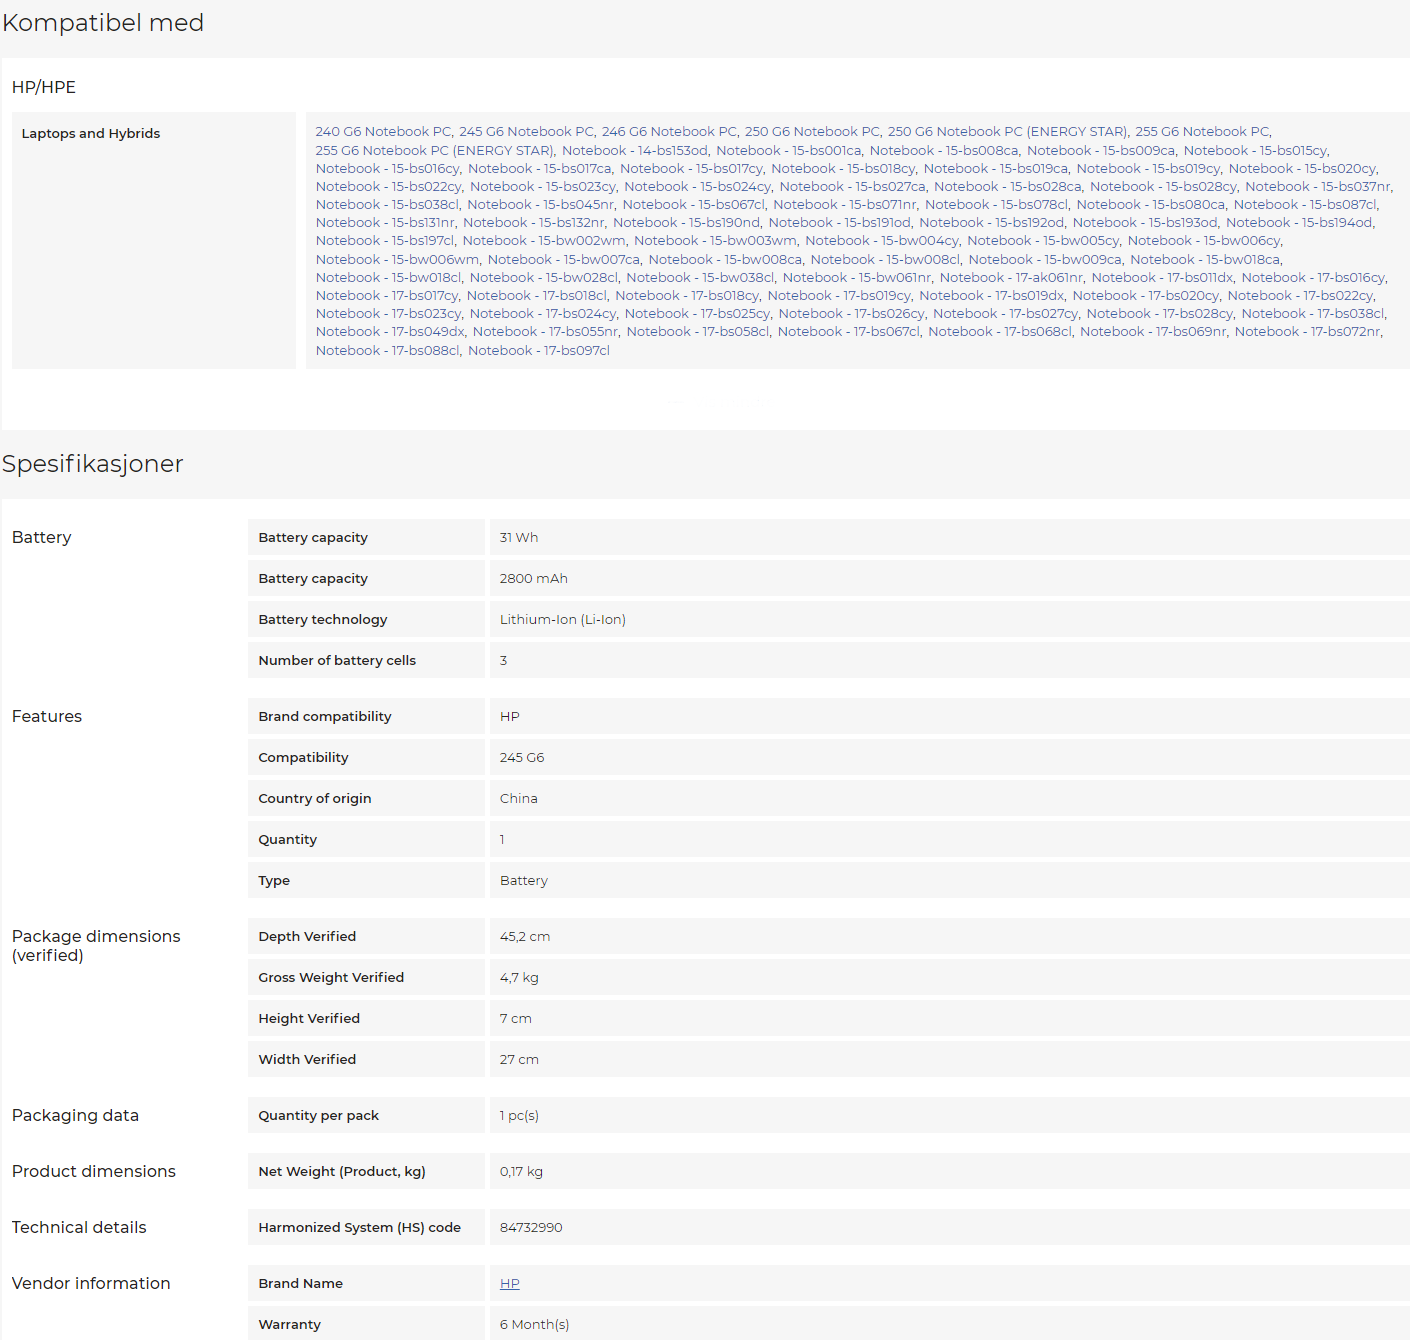This screenshot has height=1340, width=1410.
Task: Click Notebook - 14-bs153od compatibility link
Action: pyautogui.click(x=634, y=151)
